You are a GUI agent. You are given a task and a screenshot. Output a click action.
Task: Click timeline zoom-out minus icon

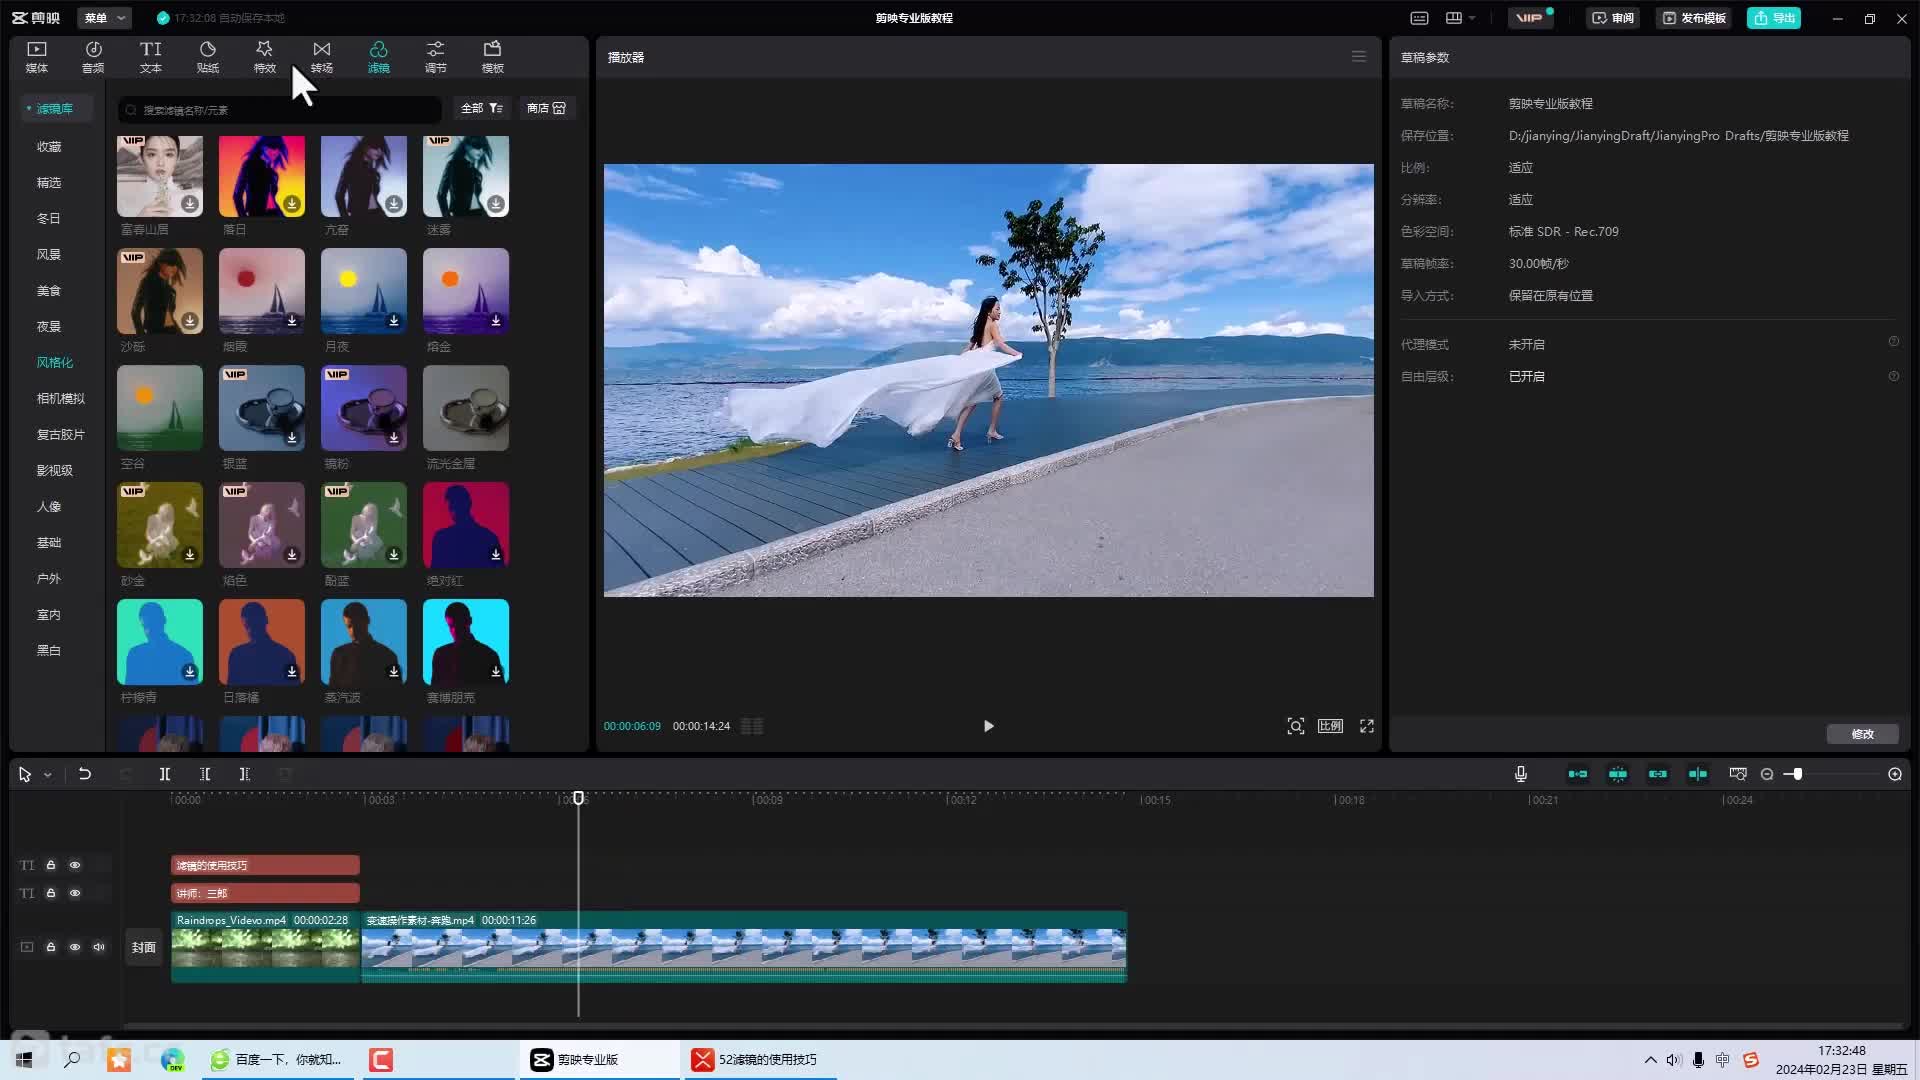[1767, 774]
